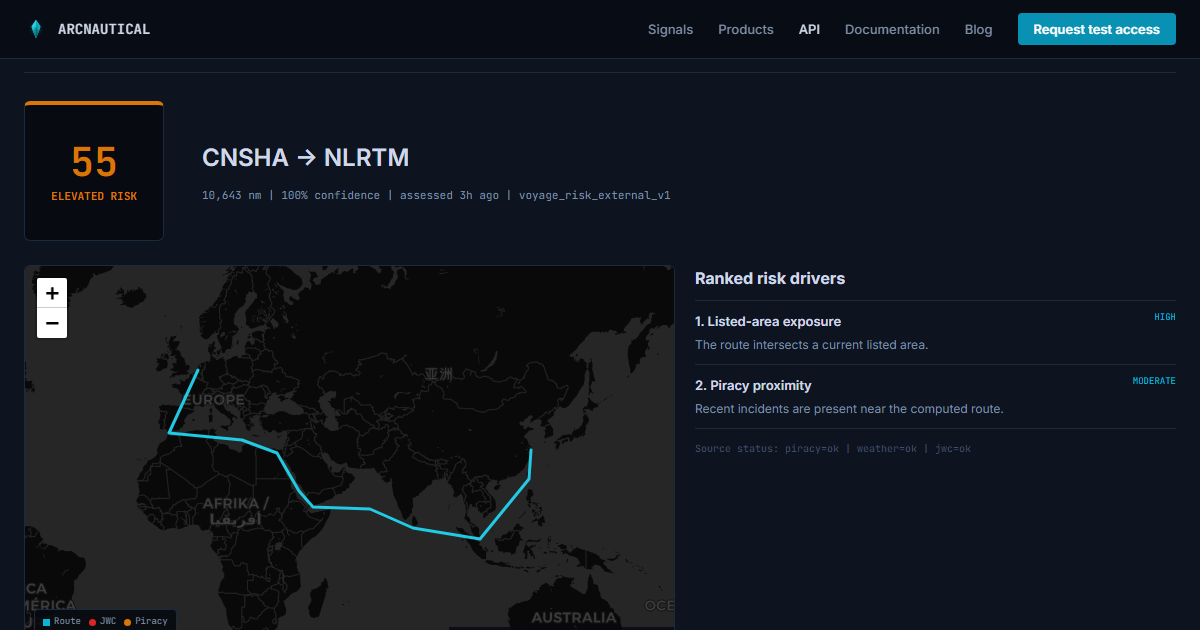This screenshot has width=1200, height=630.
Task: Open the Signals nav item
Action: pos(670,29)
